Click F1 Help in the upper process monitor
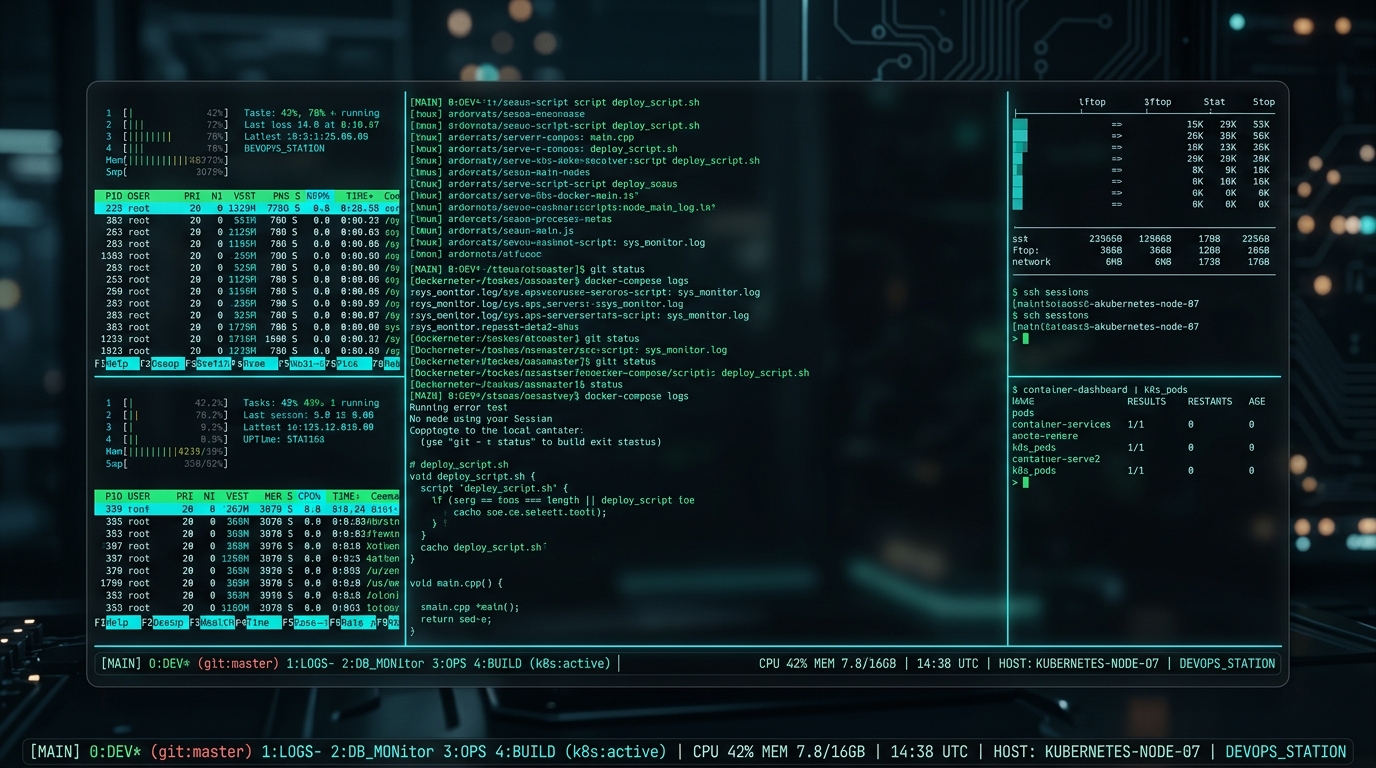 point(118,364)
